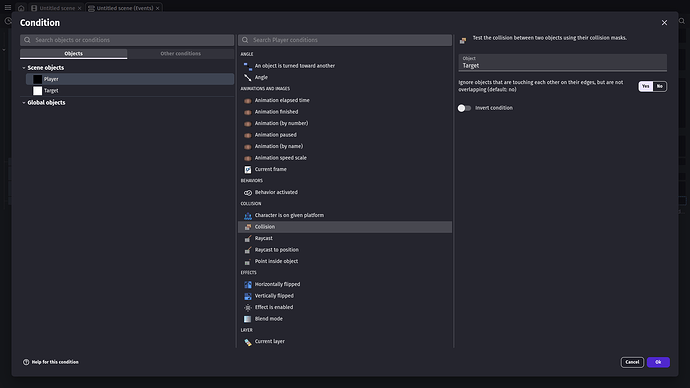Click the Search objects or conditions field
The height and width of the screenshot is (388, 690).
[x=127, y=40]
